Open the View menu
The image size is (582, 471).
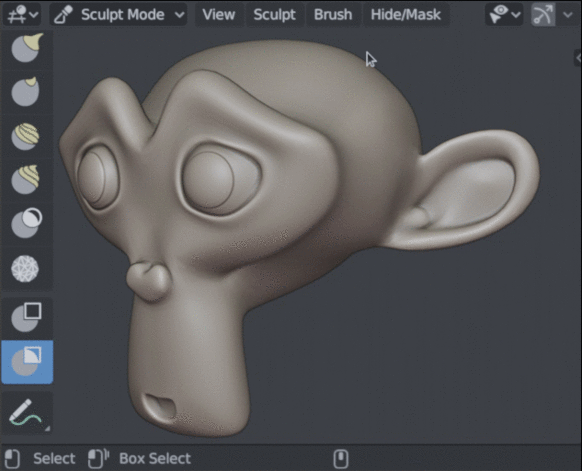219,14
